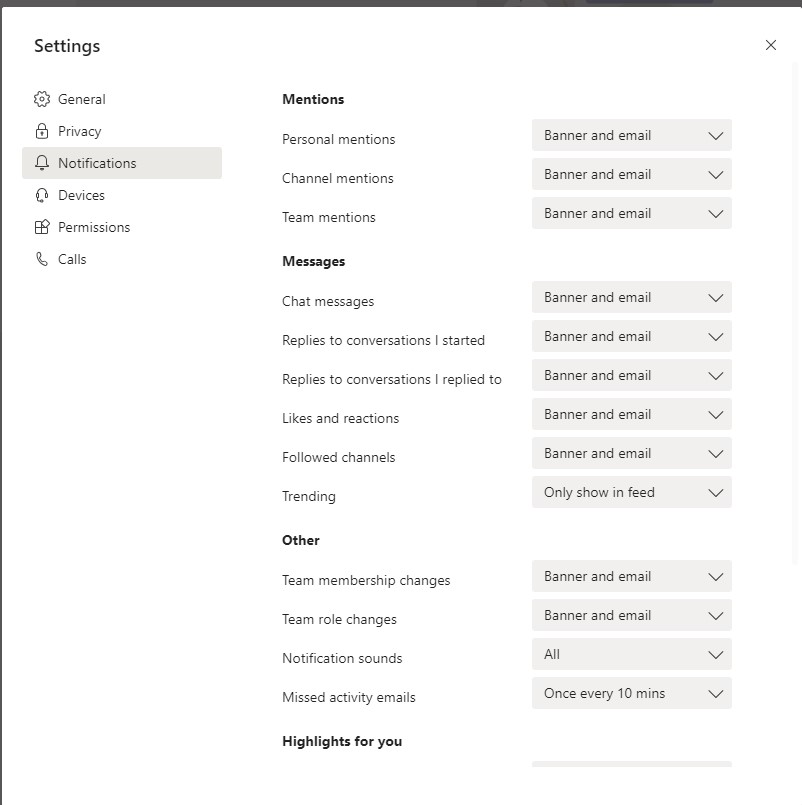Open the Notification sounds dropdown
802x805 pixels.
click(631, 654)
